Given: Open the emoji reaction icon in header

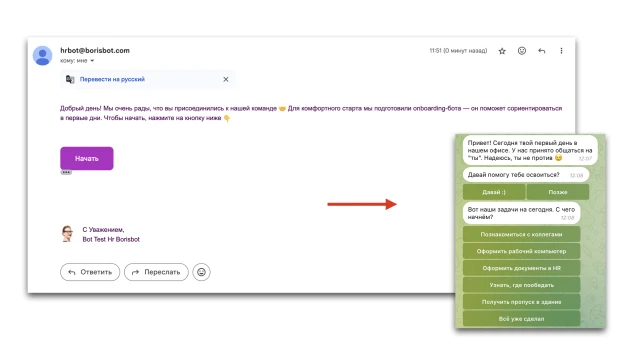Looking at the screenshot, I should coord(522,51).
